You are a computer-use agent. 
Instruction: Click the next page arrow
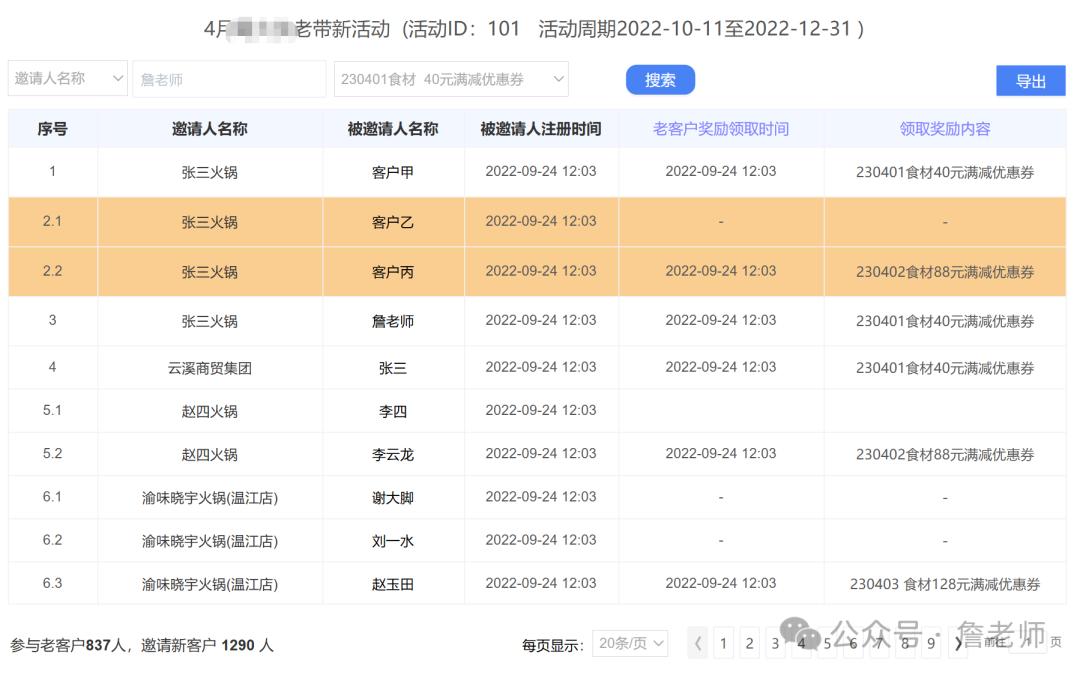point(957,644)
